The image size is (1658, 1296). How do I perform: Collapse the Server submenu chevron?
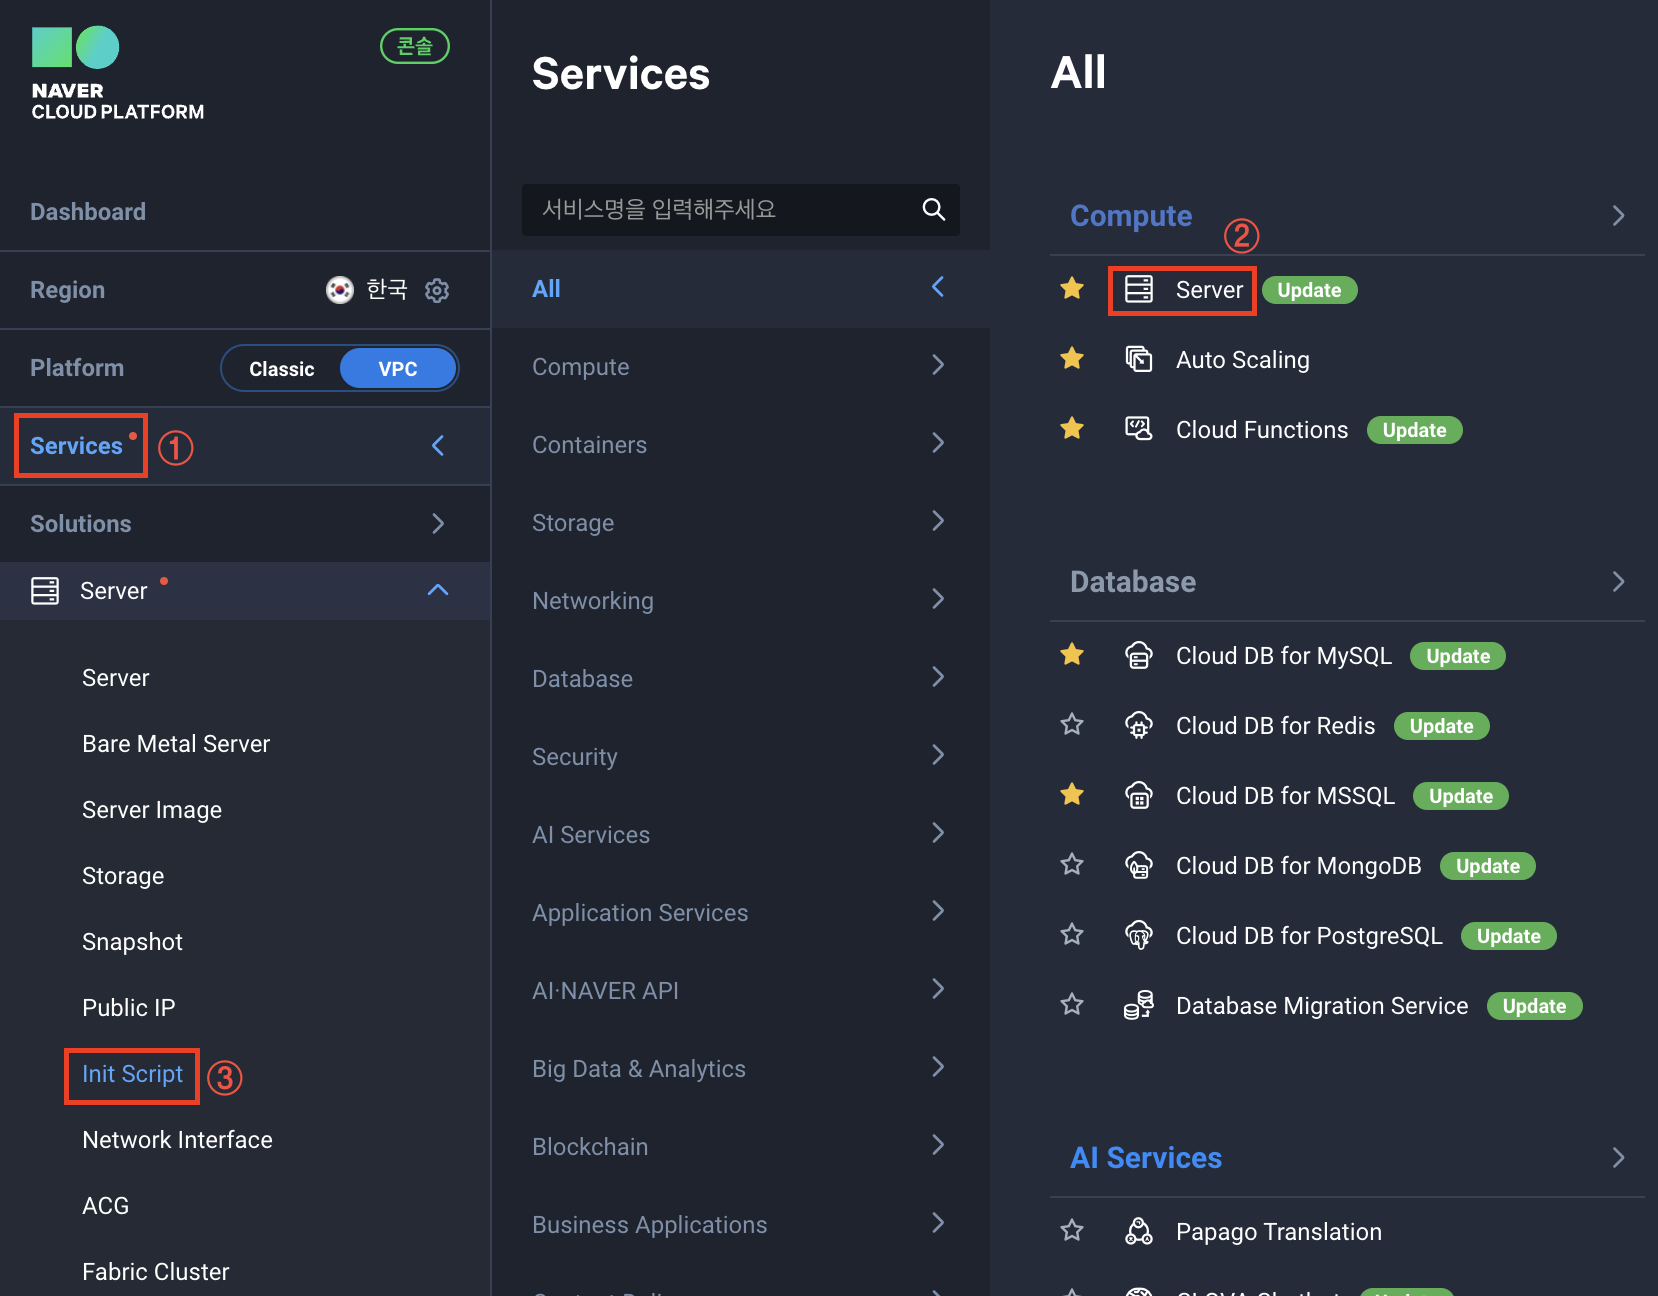pos(438,590)
